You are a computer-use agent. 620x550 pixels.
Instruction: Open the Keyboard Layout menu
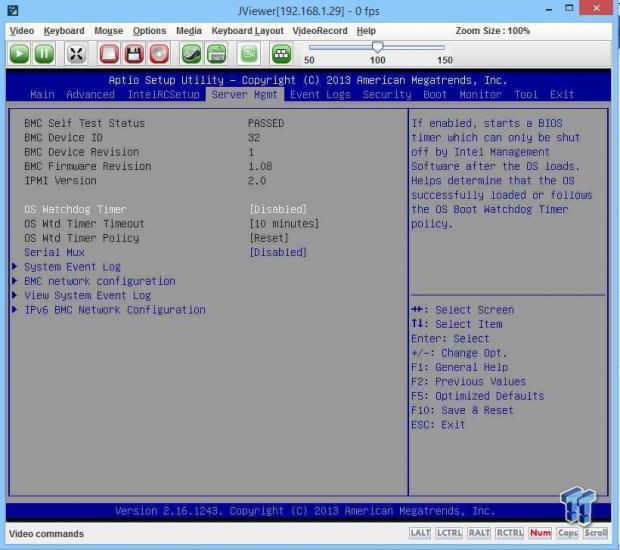(x=248, y=31)
